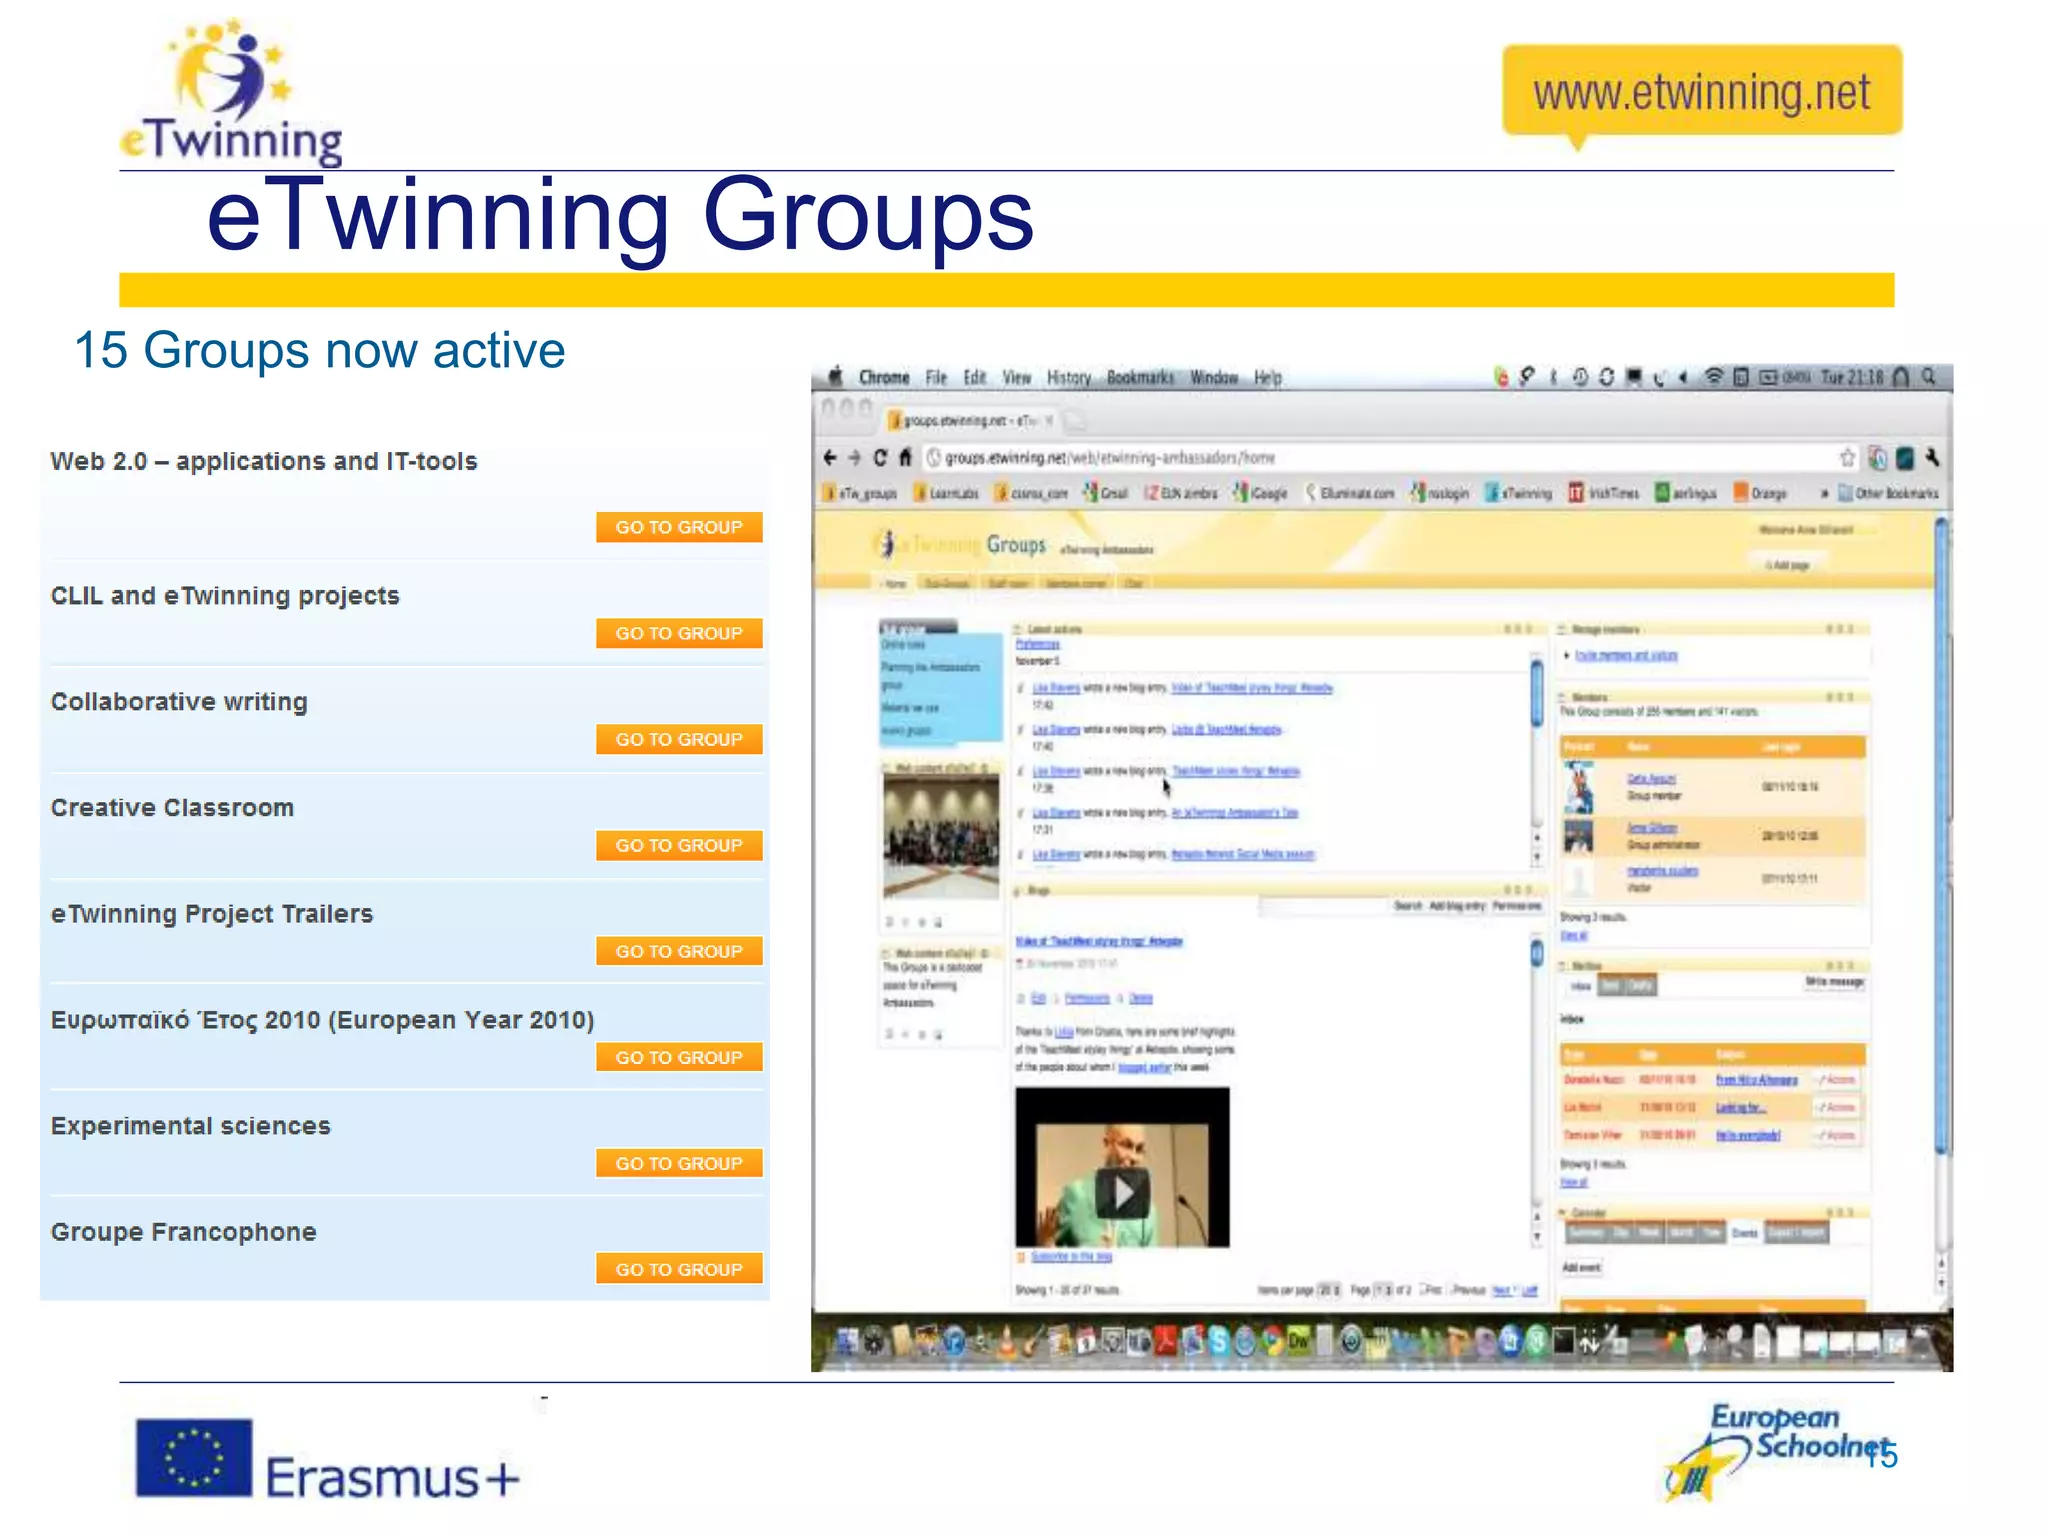
Task: Click the blog Search button
Action: (x=1408, y=906)
